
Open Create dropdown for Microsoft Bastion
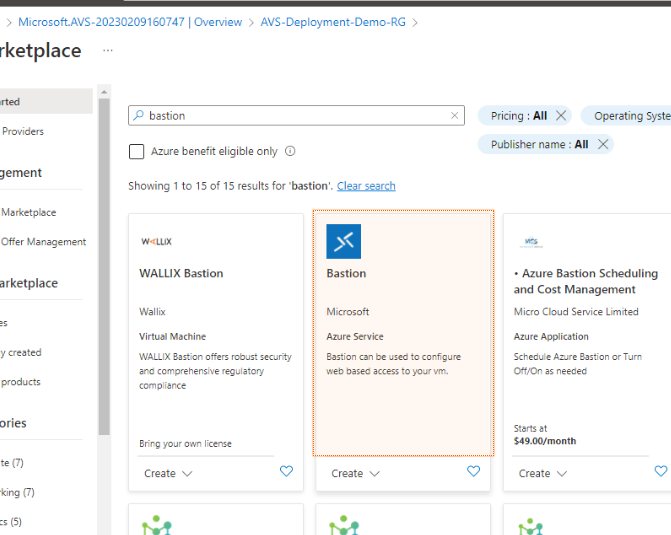point(355,473)
